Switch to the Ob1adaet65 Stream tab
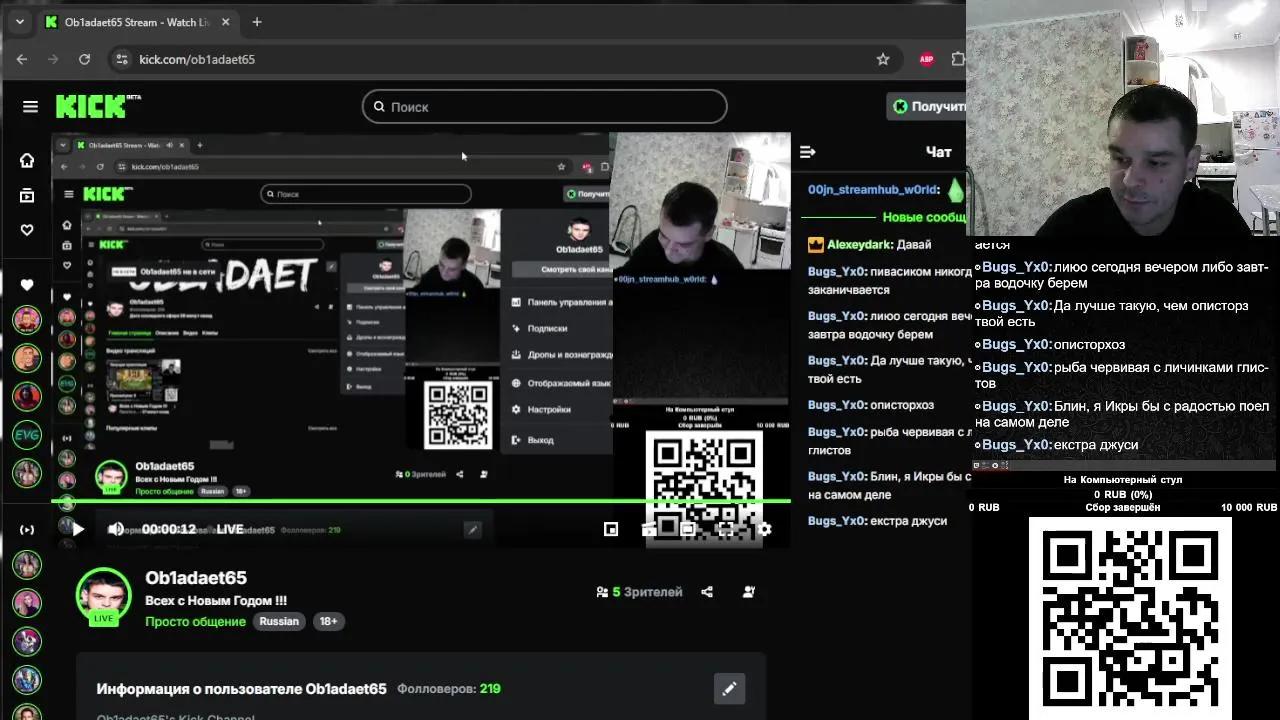This screenshot has height=720, width=1280. (137, 22)
